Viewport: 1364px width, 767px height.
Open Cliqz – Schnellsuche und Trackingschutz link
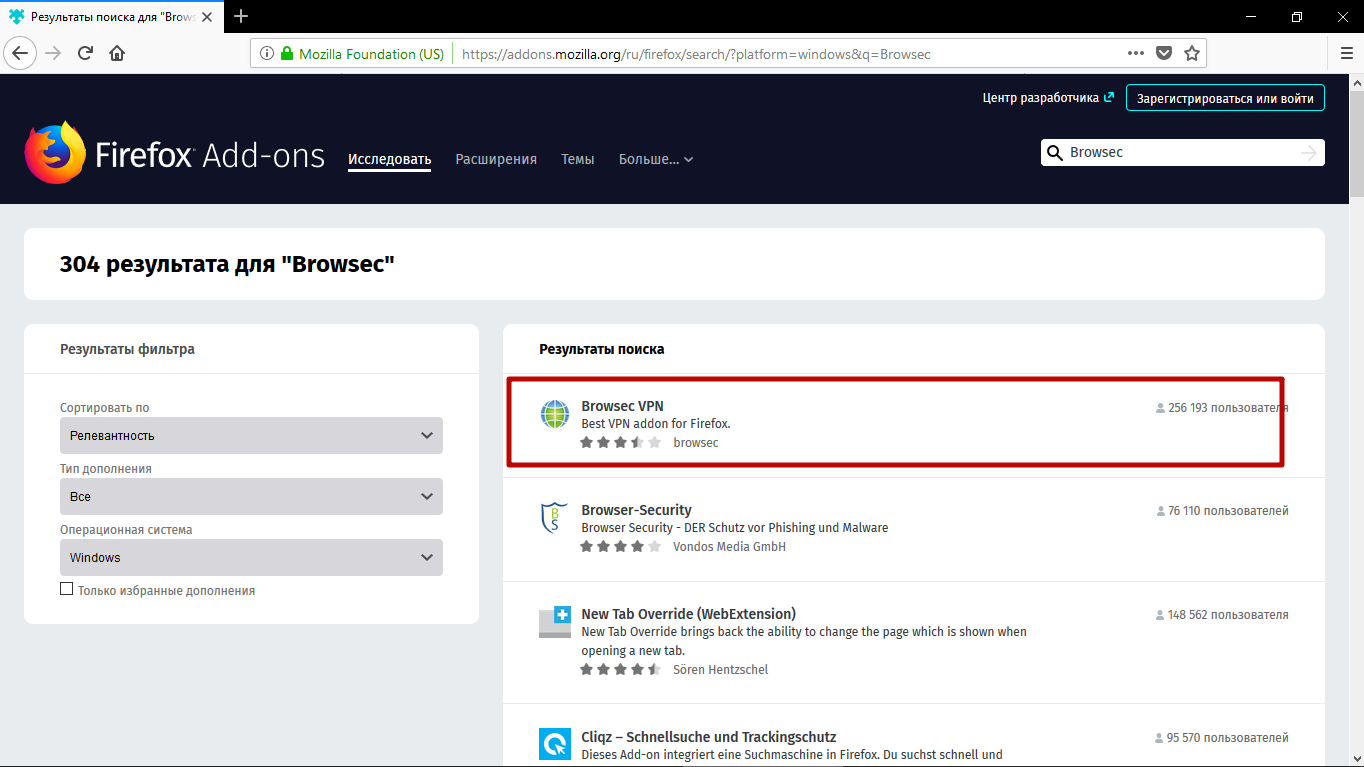pyautogui.click(x=708, y=737)
